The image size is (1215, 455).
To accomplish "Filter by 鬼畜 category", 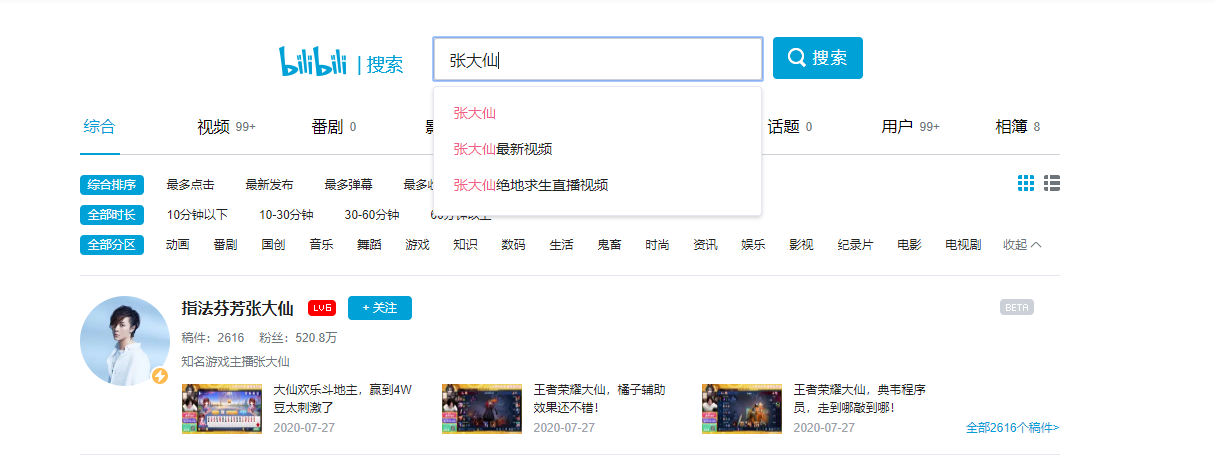I will [609, 245].
